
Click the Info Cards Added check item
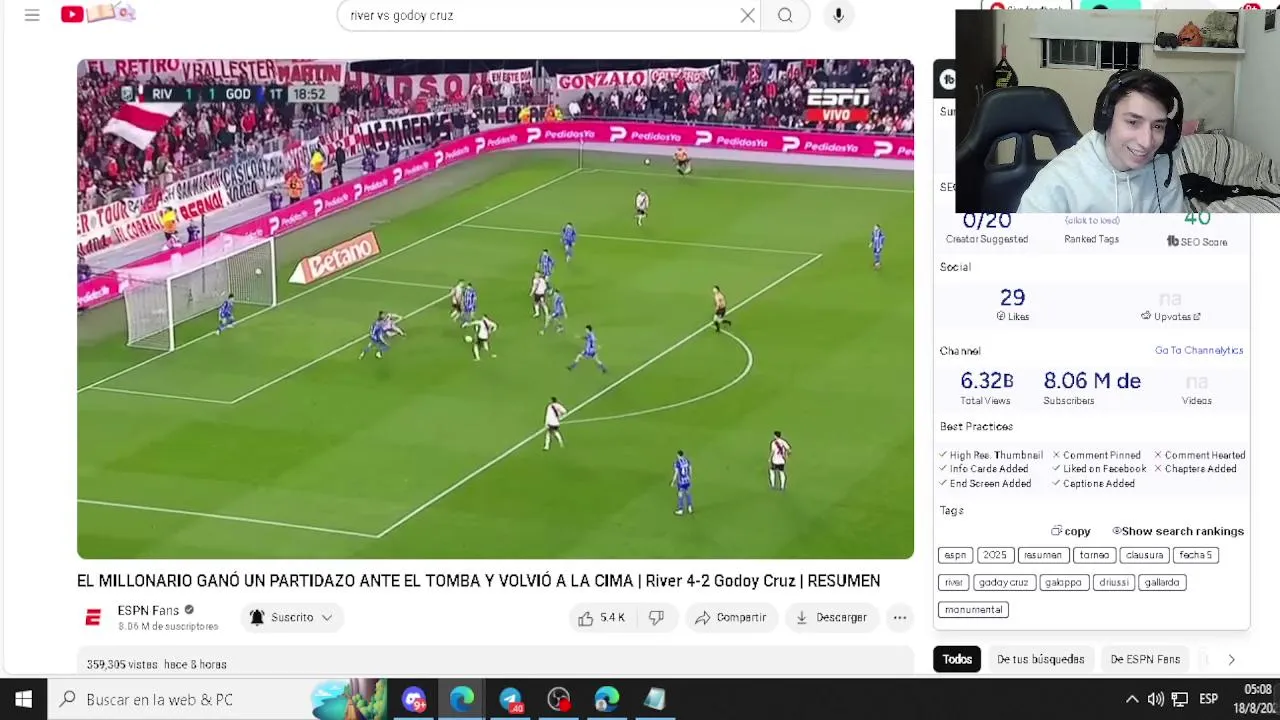[x=984, y=469]
